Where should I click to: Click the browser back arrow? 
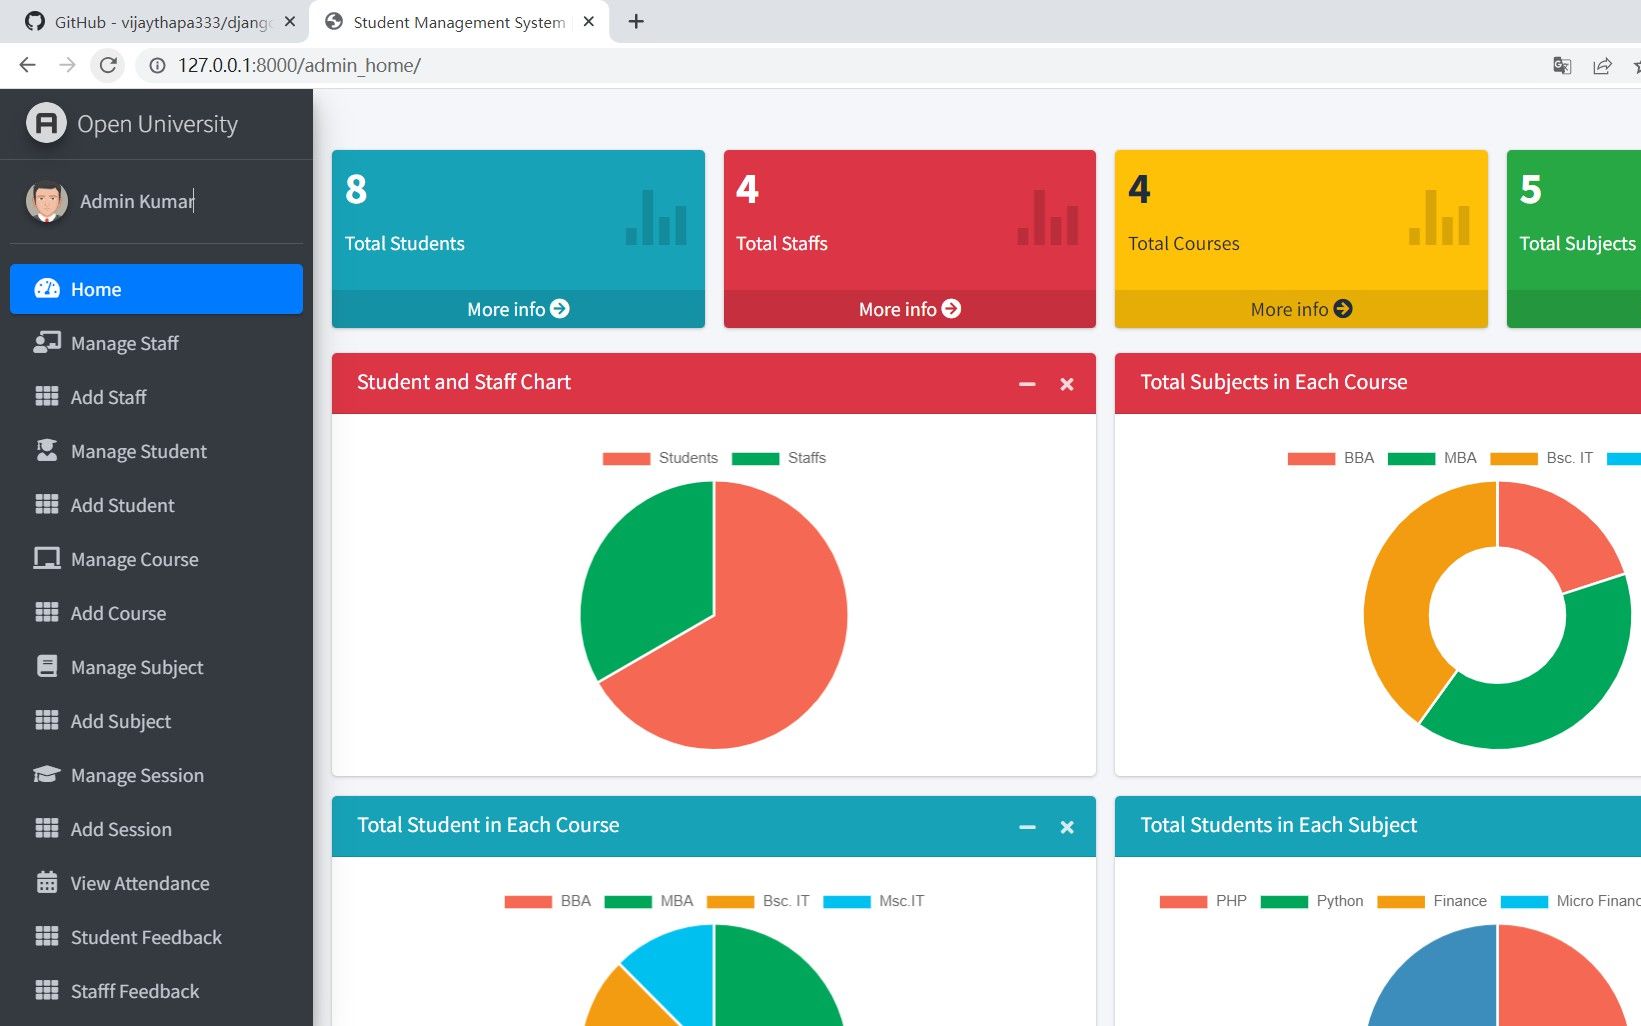point(27,65)
